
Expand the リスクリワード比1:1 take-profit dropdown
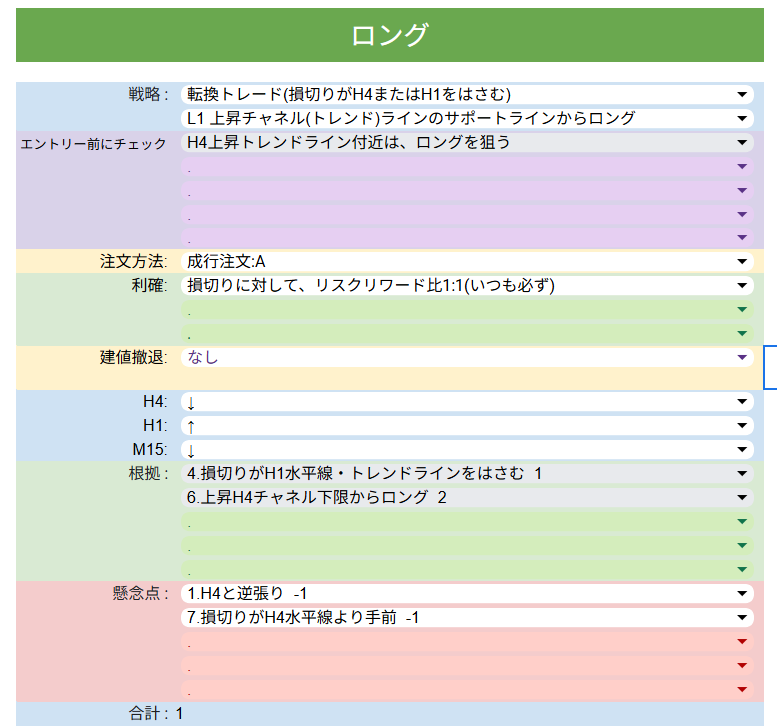pos(742,286)
